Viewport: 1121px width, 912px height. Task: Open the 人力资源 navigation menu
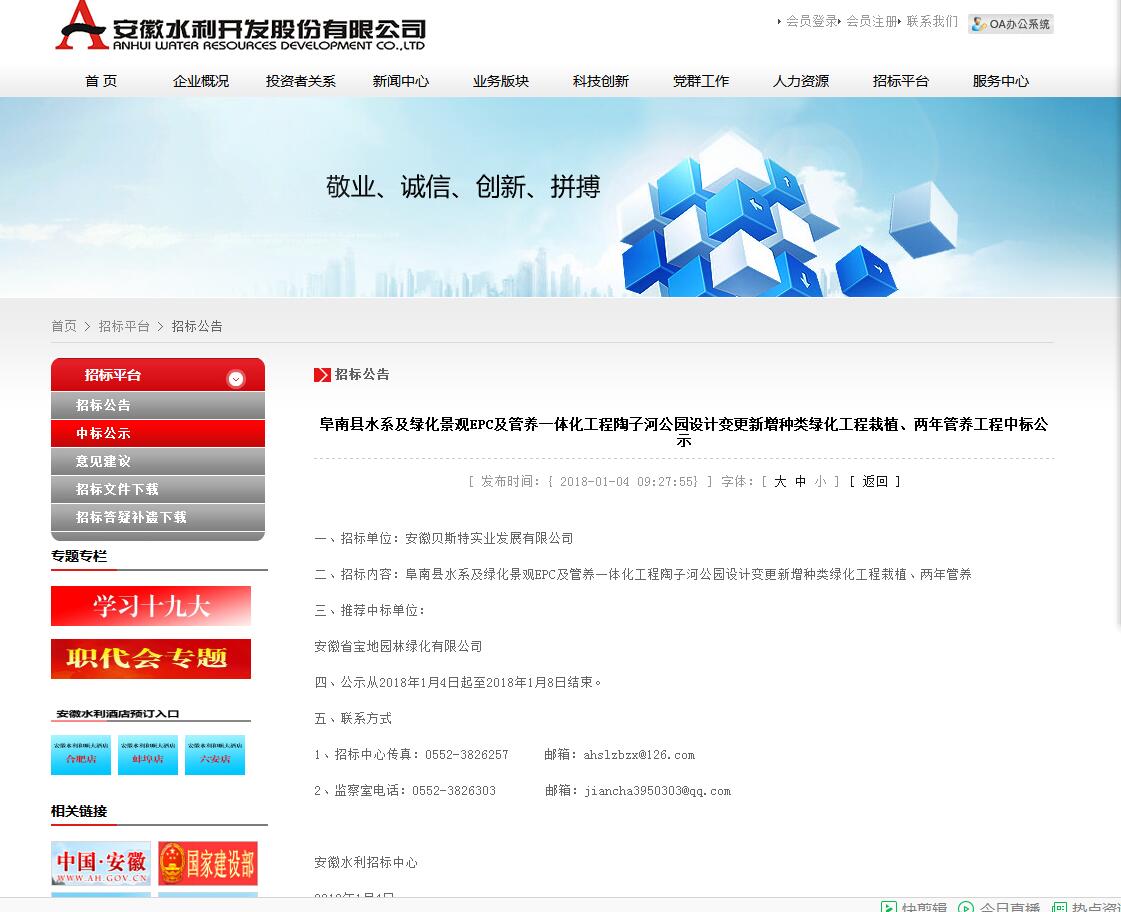(801, 81)
